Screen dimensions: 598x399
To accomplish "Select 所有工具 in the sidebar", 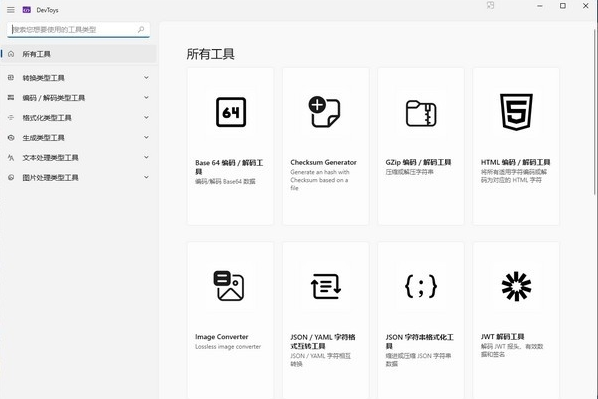I will pyautogui.click(x=78, y=54).
